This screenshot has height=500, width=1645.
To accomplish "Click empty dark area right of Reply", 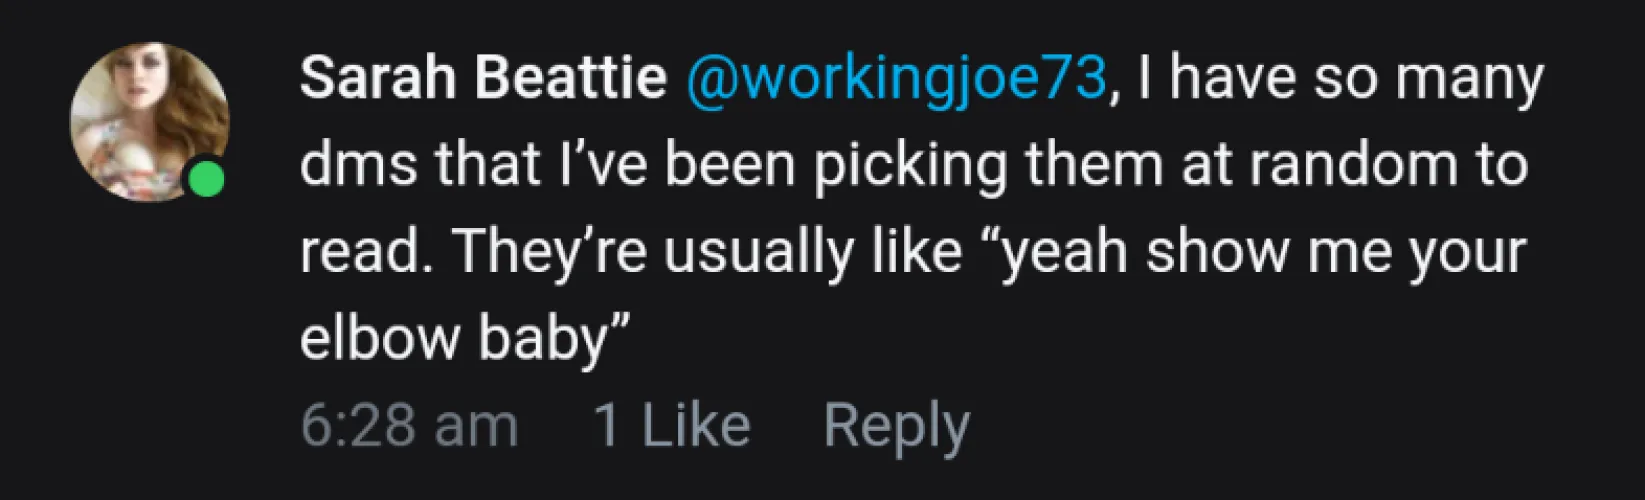I will pos(1300,426).
